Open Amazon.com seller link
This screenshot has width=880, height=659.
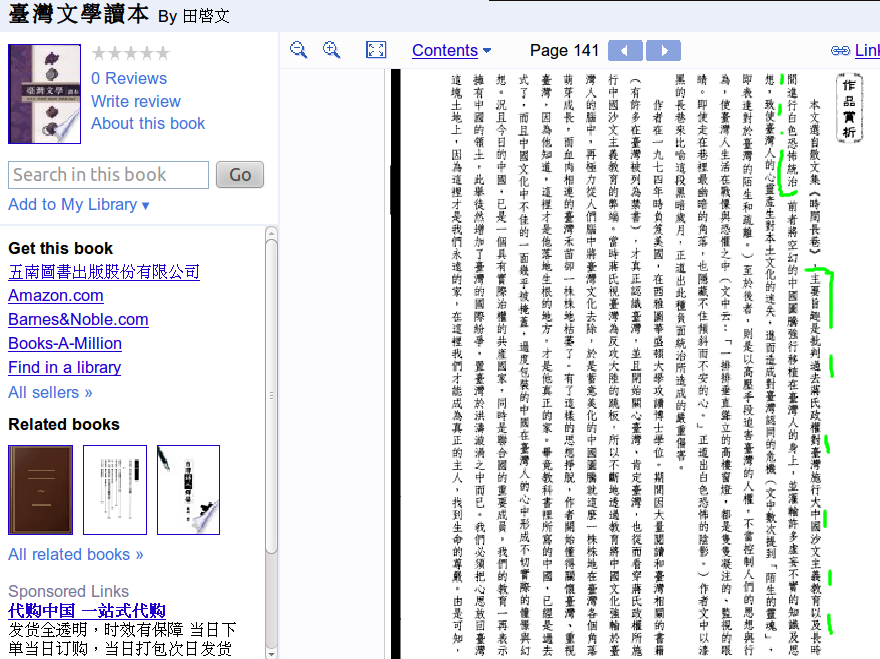click(56, 295)
